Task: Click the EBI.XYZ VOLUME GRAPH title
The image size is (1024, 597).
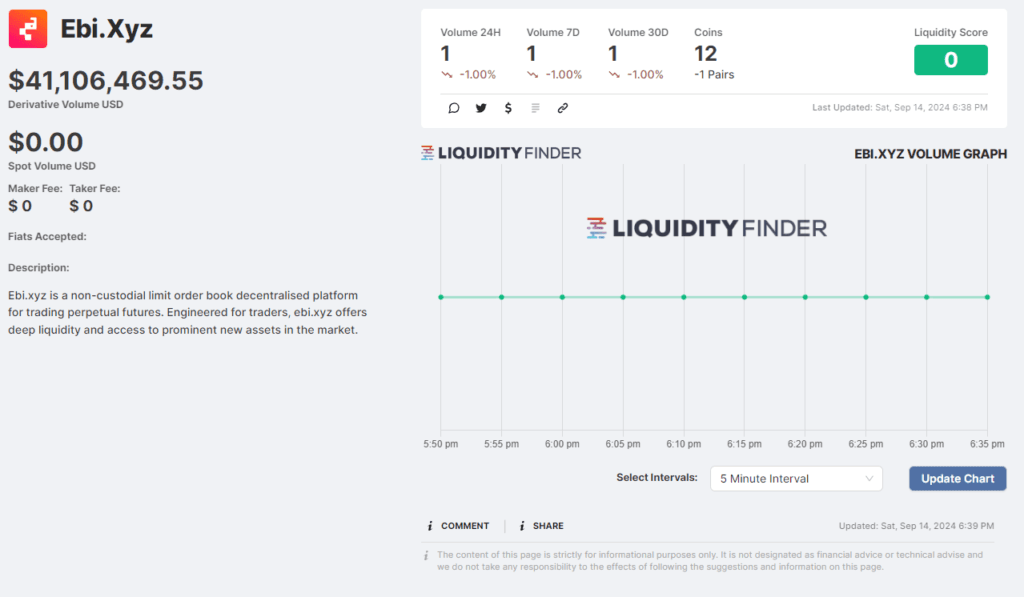Action: pyautogui.click(x=931, y=154)
